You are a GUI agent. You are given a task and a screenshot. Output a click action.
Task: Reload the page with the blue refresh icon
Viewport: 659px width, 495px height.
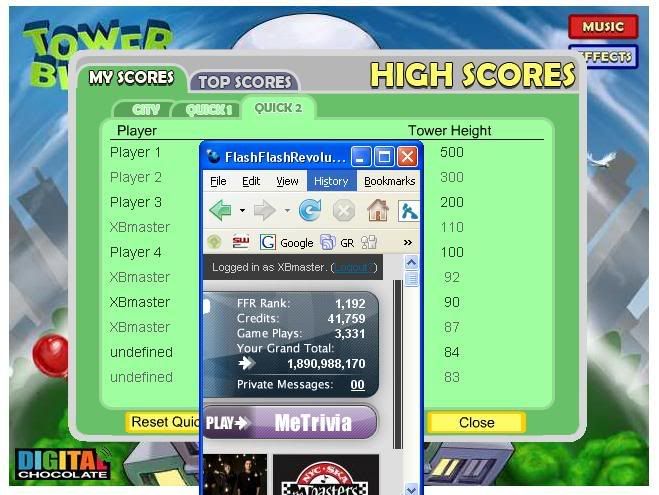[x=310, y=211]
